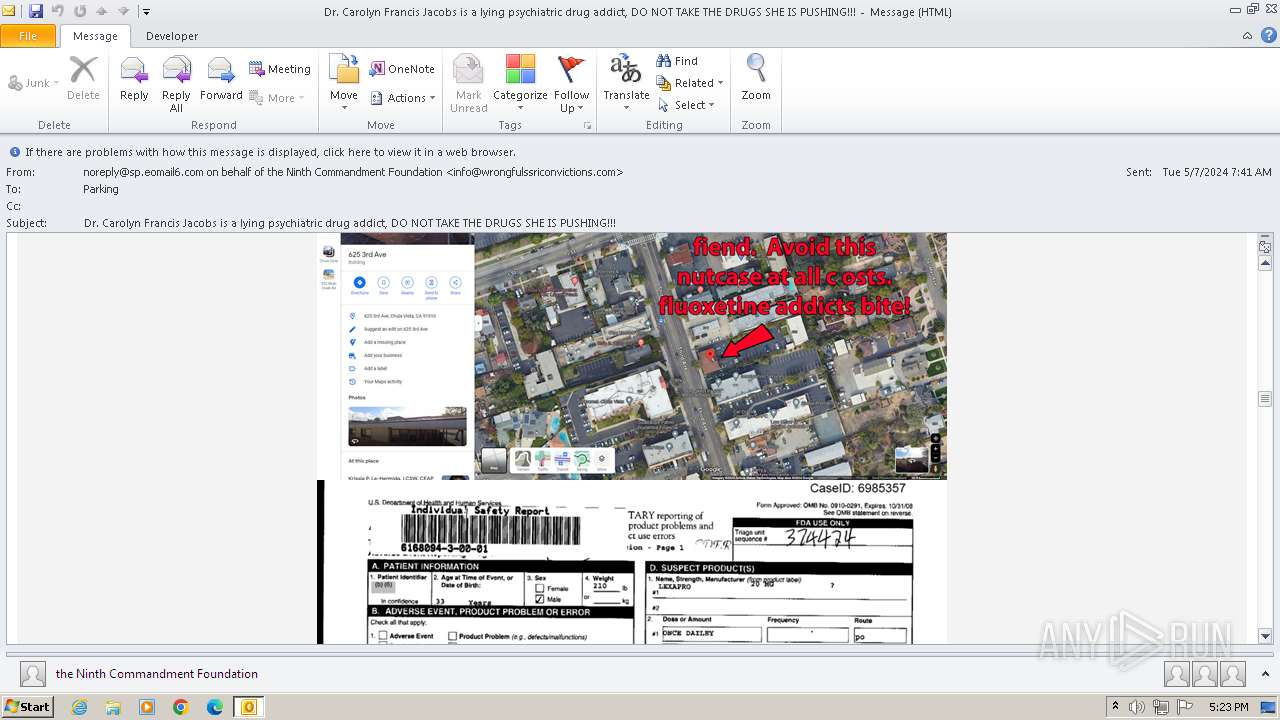Open the Translate menu

click(x=626, y=84)
